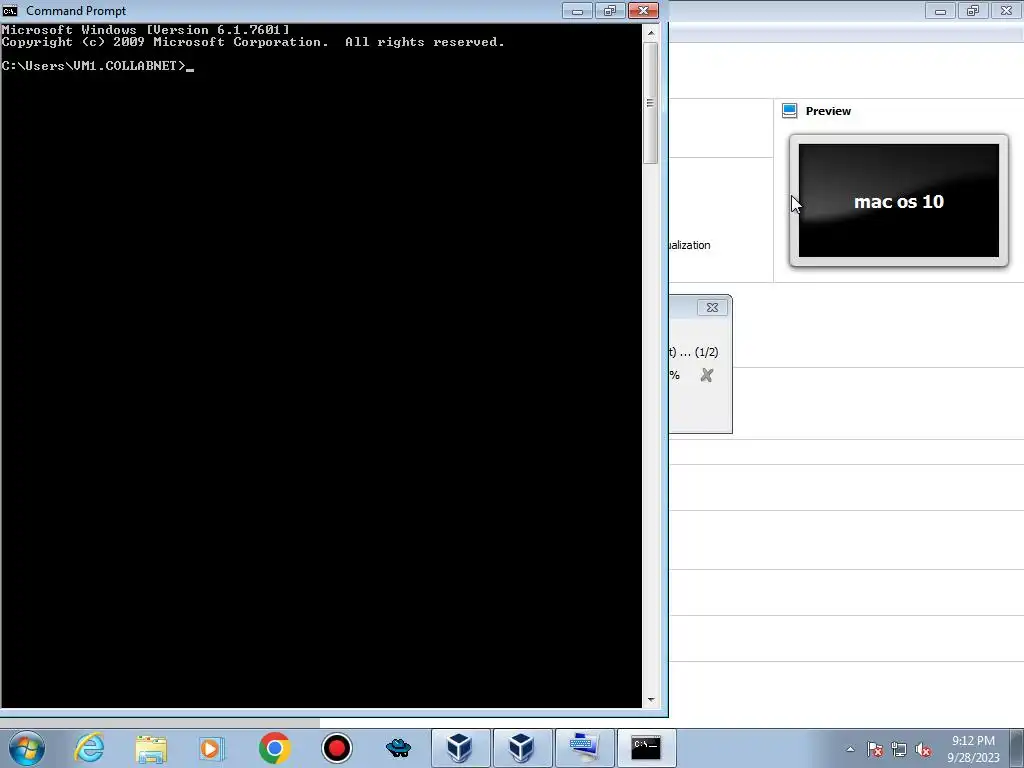Click the C:\Users\VM1.COLLABNET> prompt line
Screen dimensions: 1024x768
click(x=97, y=66)
